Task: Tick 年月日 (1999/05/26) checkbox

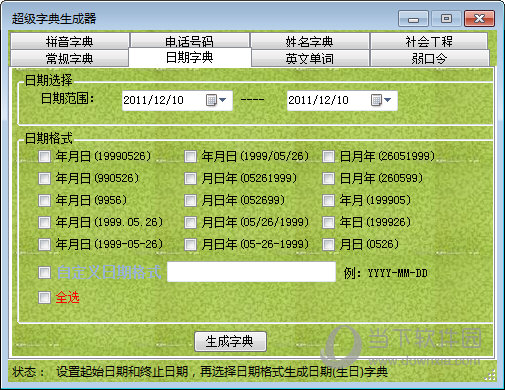Action: pos(190,156)
